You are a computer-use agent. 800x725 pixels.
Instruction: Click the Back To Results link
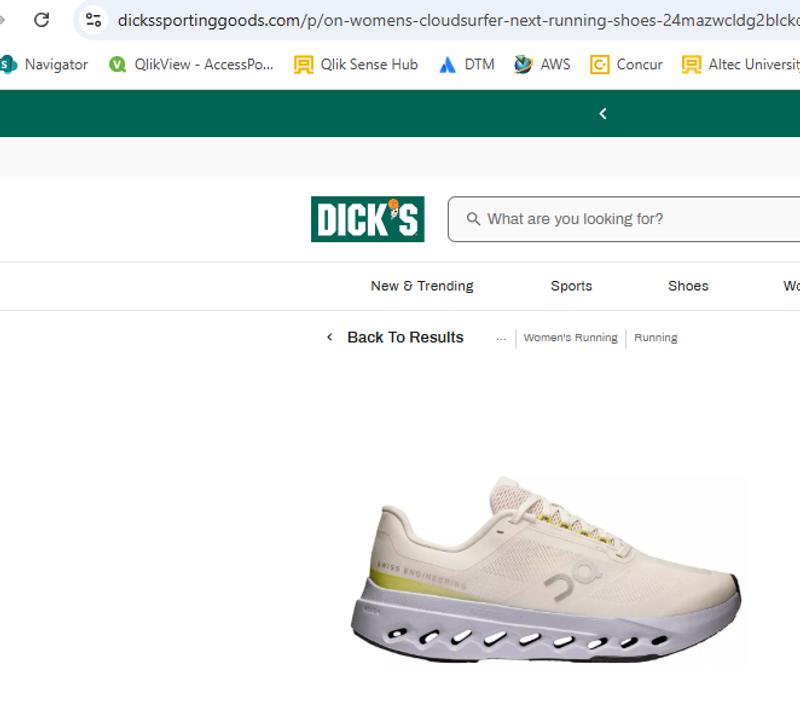pos(405,337)
